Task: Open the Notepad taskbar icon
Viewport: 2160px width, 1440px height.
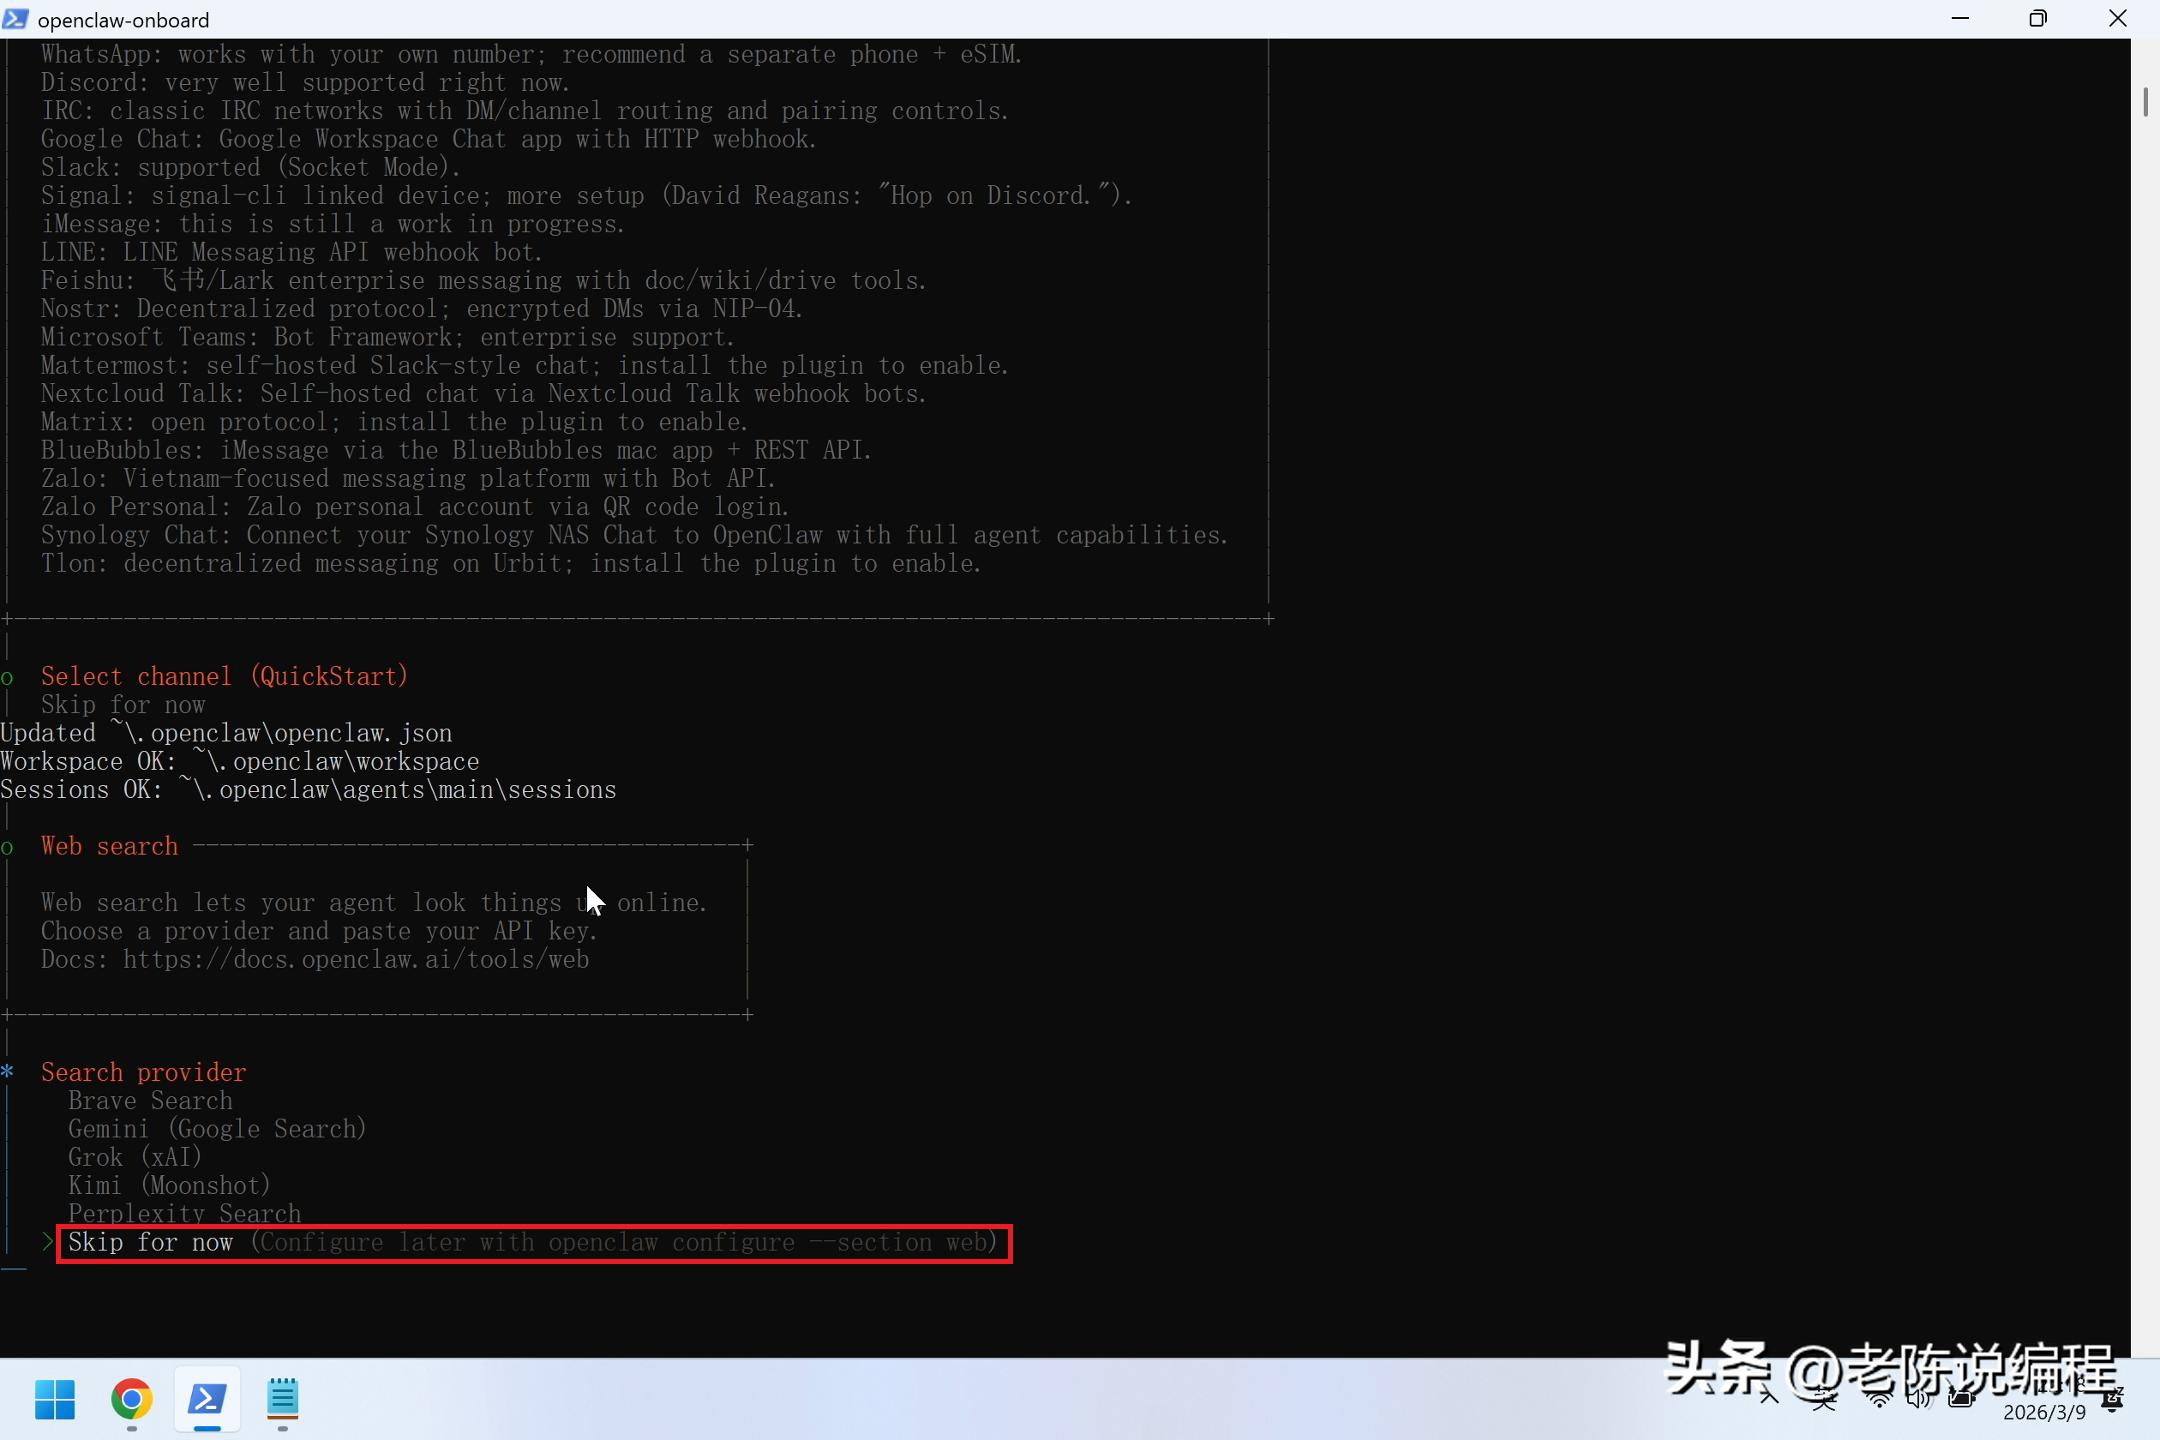Action: (x=283, y=1399)
